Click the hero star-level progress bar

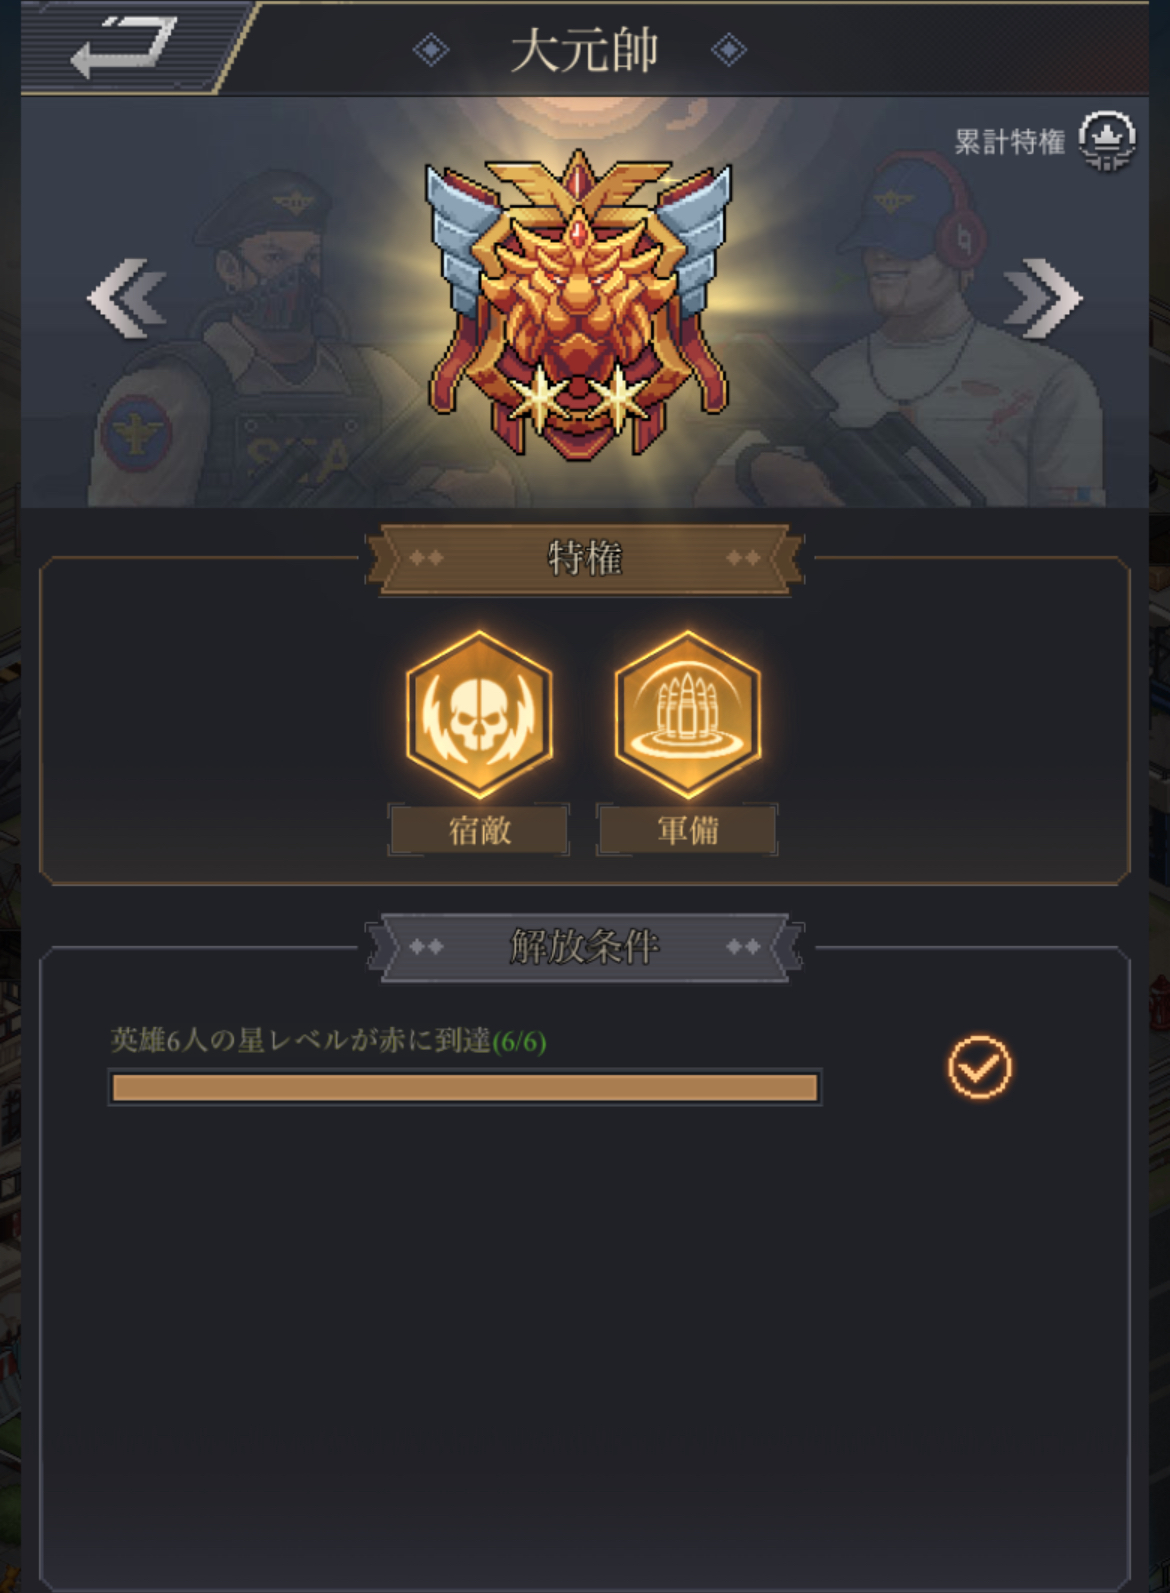point(465,1087)
